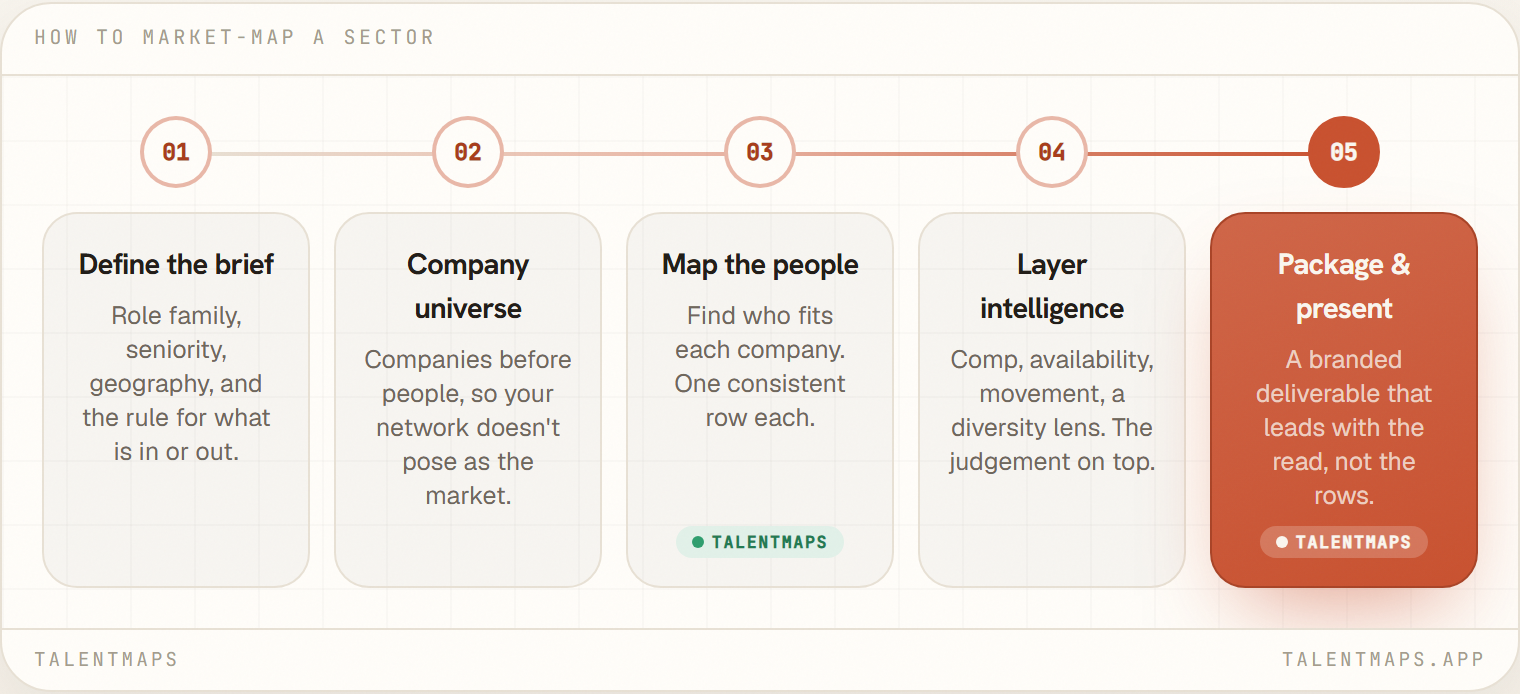Screen dimensions: 1520x694
Task: Open the Map the people card
Action: (760, 400)
